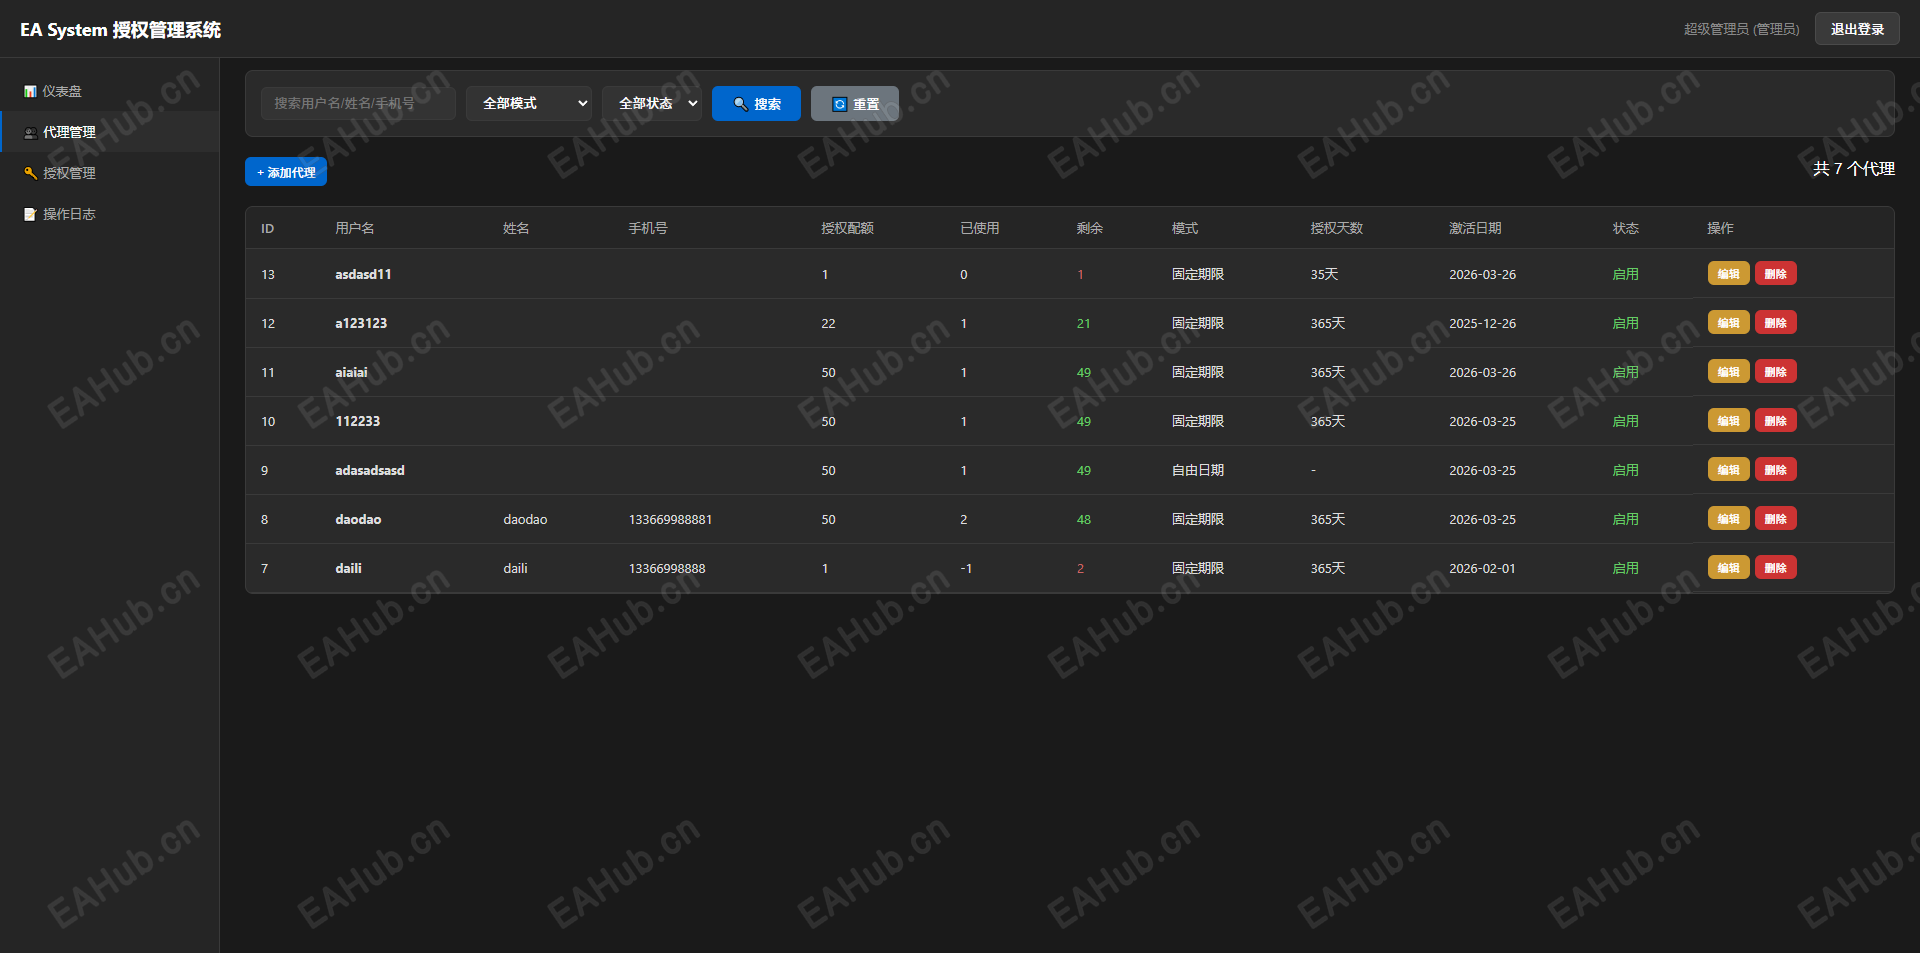Click 启用 status for asdasd11
This screenshot has width=1920, height=953.
click(x=1626, y=274)
